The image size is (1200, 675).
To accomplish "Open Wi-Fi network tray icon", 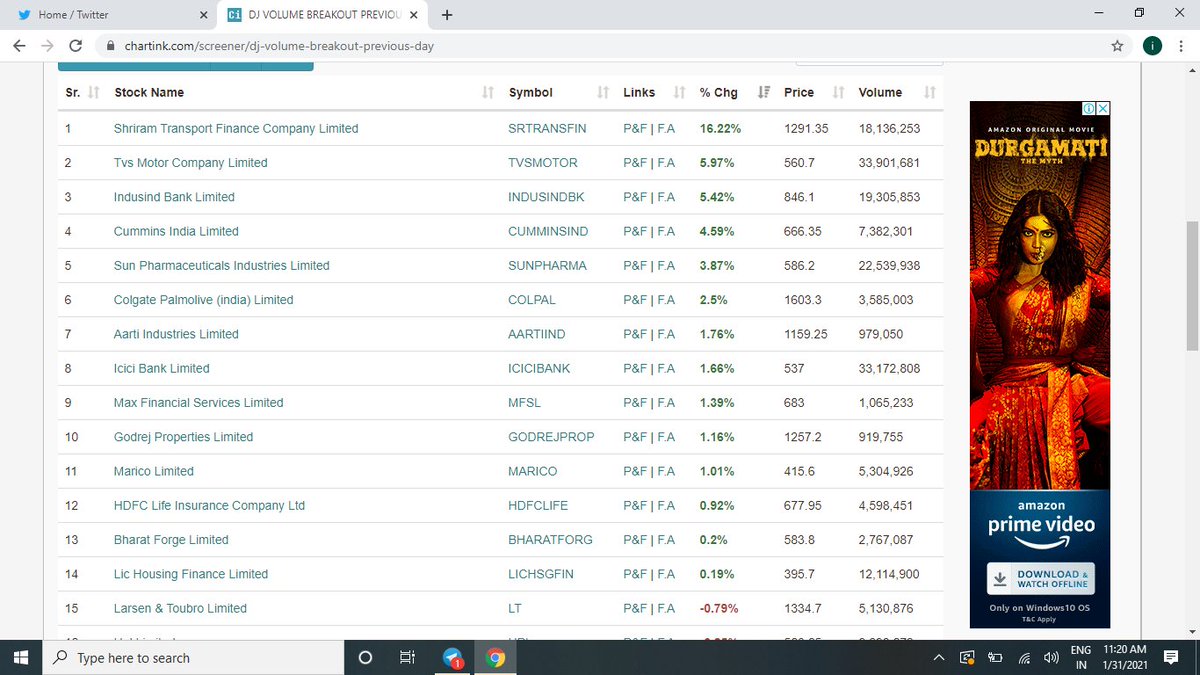I will [x=1024, y=658].
